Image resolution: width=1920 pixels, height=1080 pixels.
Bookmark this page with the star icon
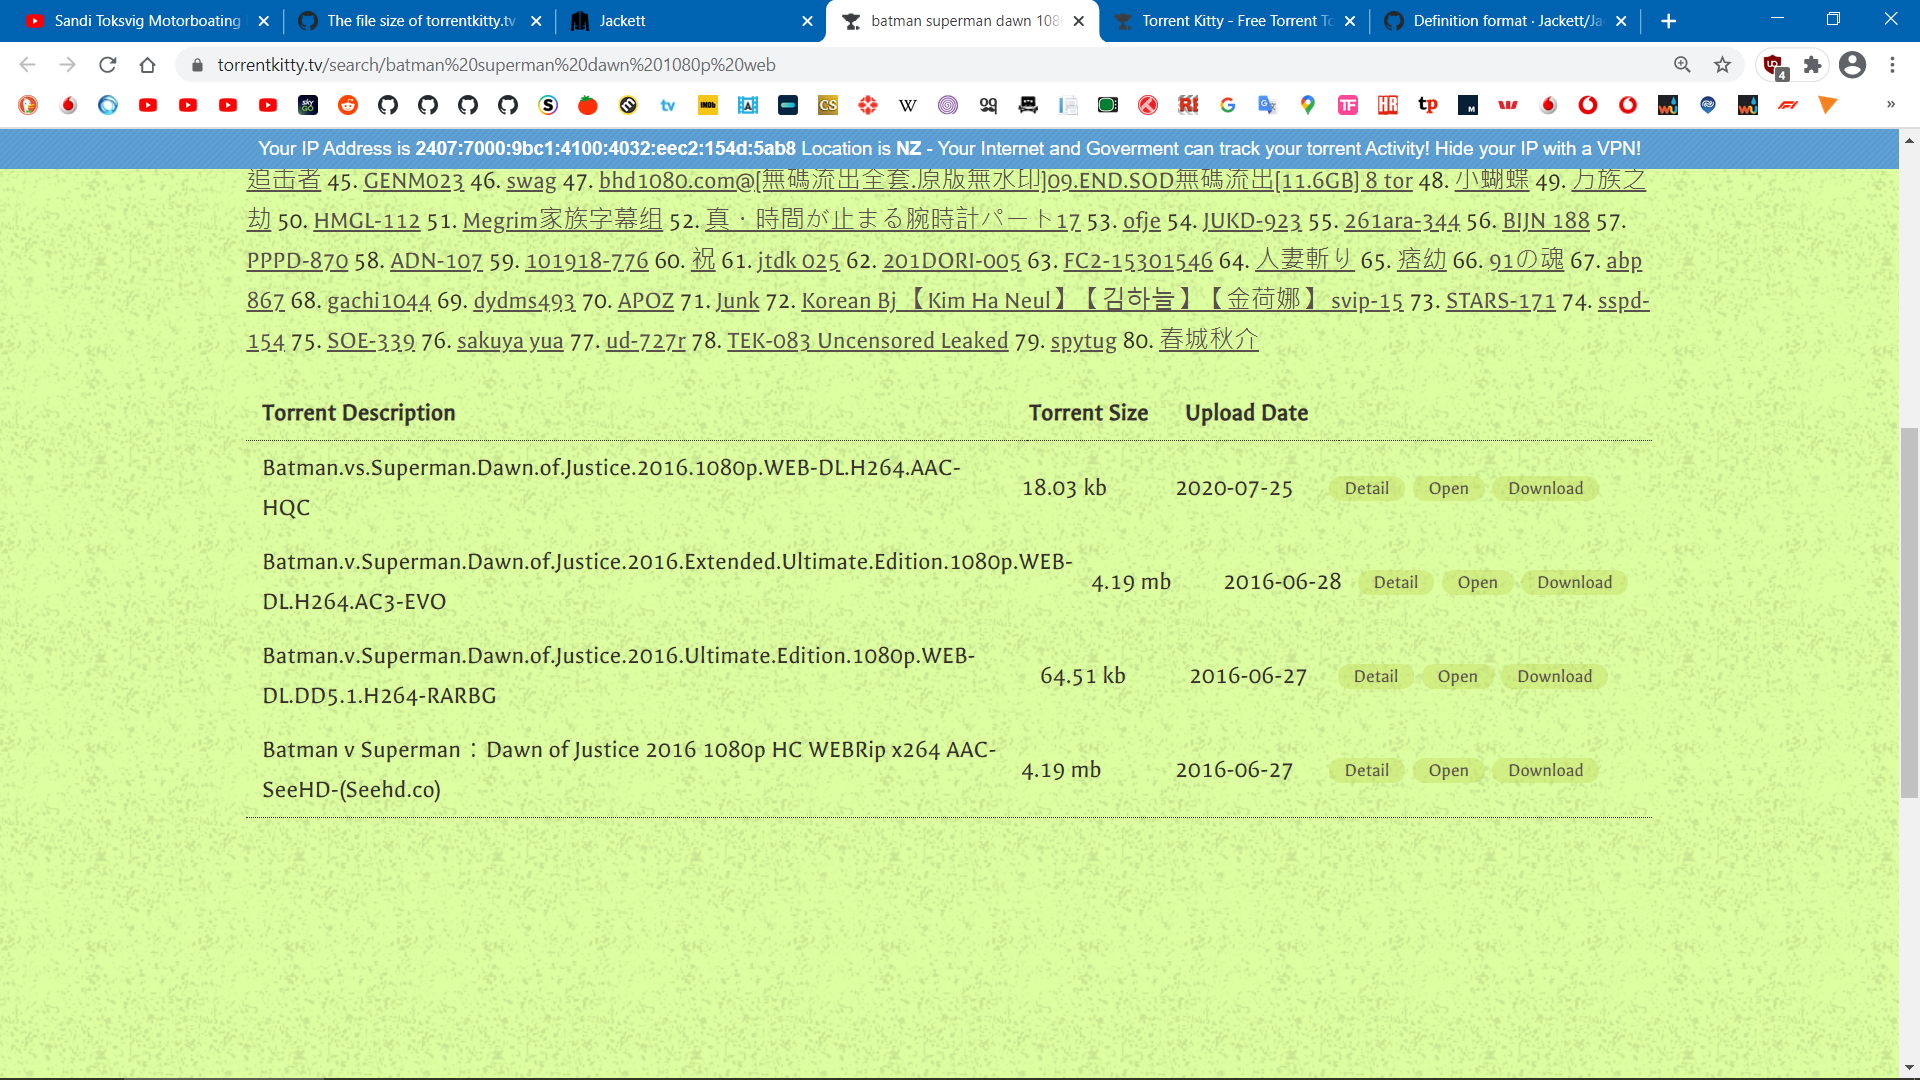point(1722,64)
